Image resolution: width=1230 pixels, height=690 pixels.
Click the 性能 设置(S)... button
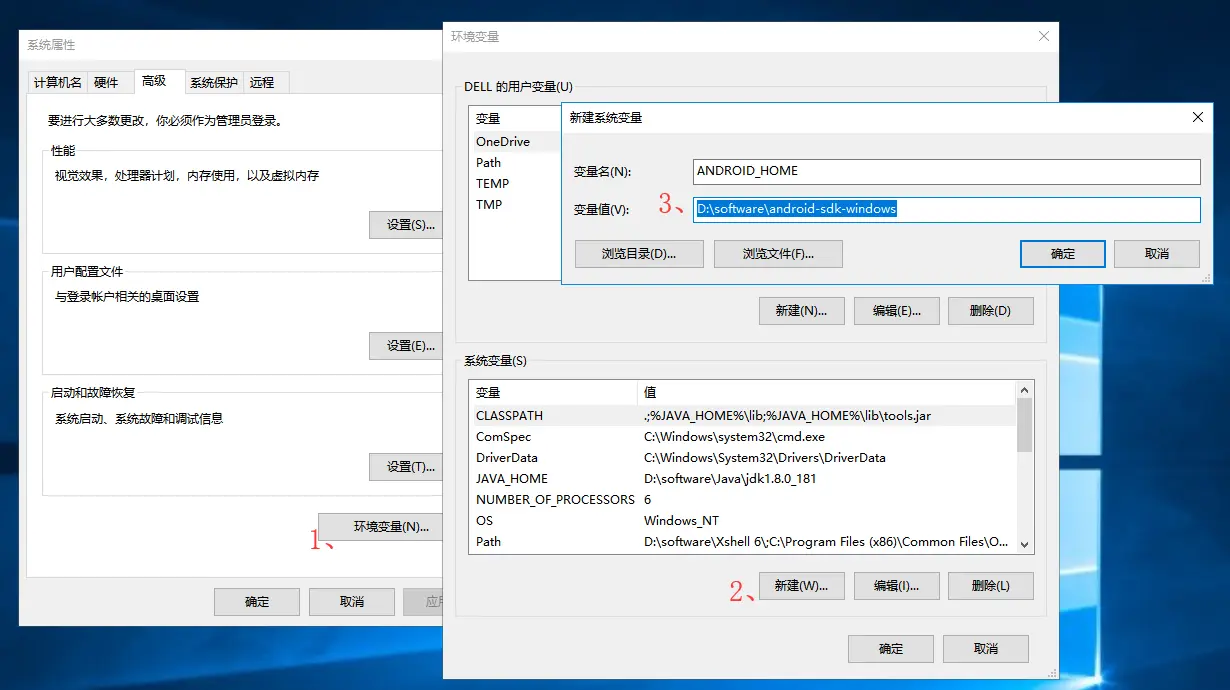tap(406, 225)
